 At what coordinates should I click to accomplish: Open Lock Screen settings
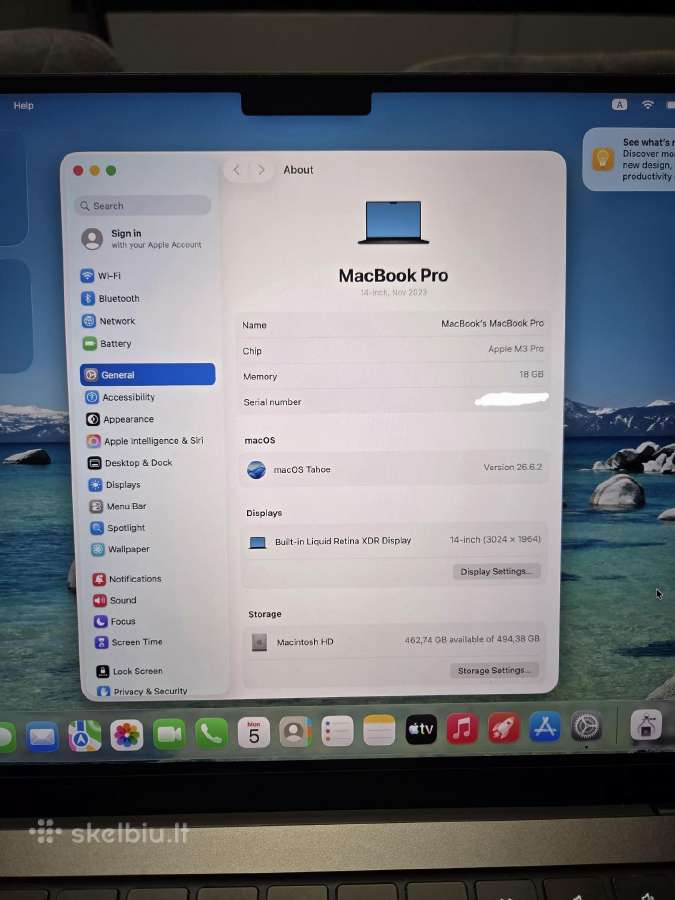[x=130, y=670]
